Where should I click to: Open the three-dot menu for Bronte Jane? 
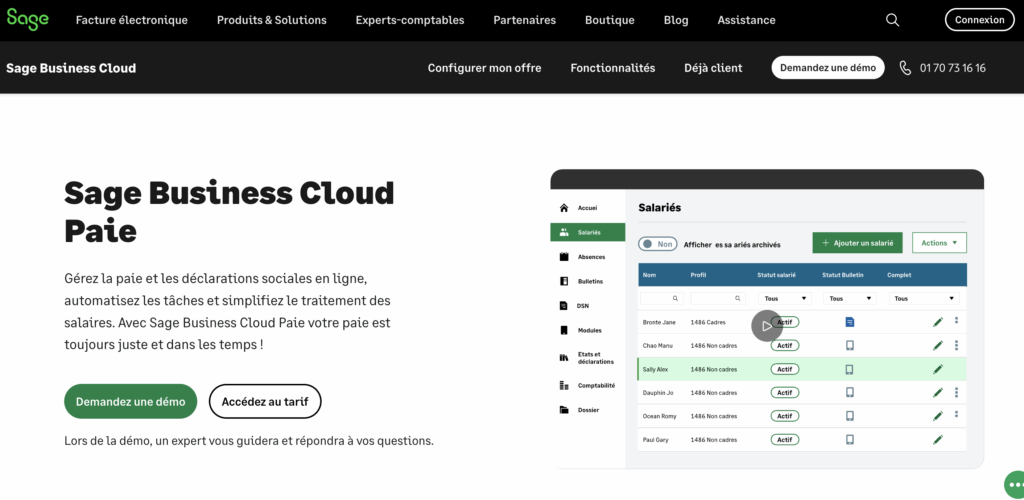(x=957, y=320)
